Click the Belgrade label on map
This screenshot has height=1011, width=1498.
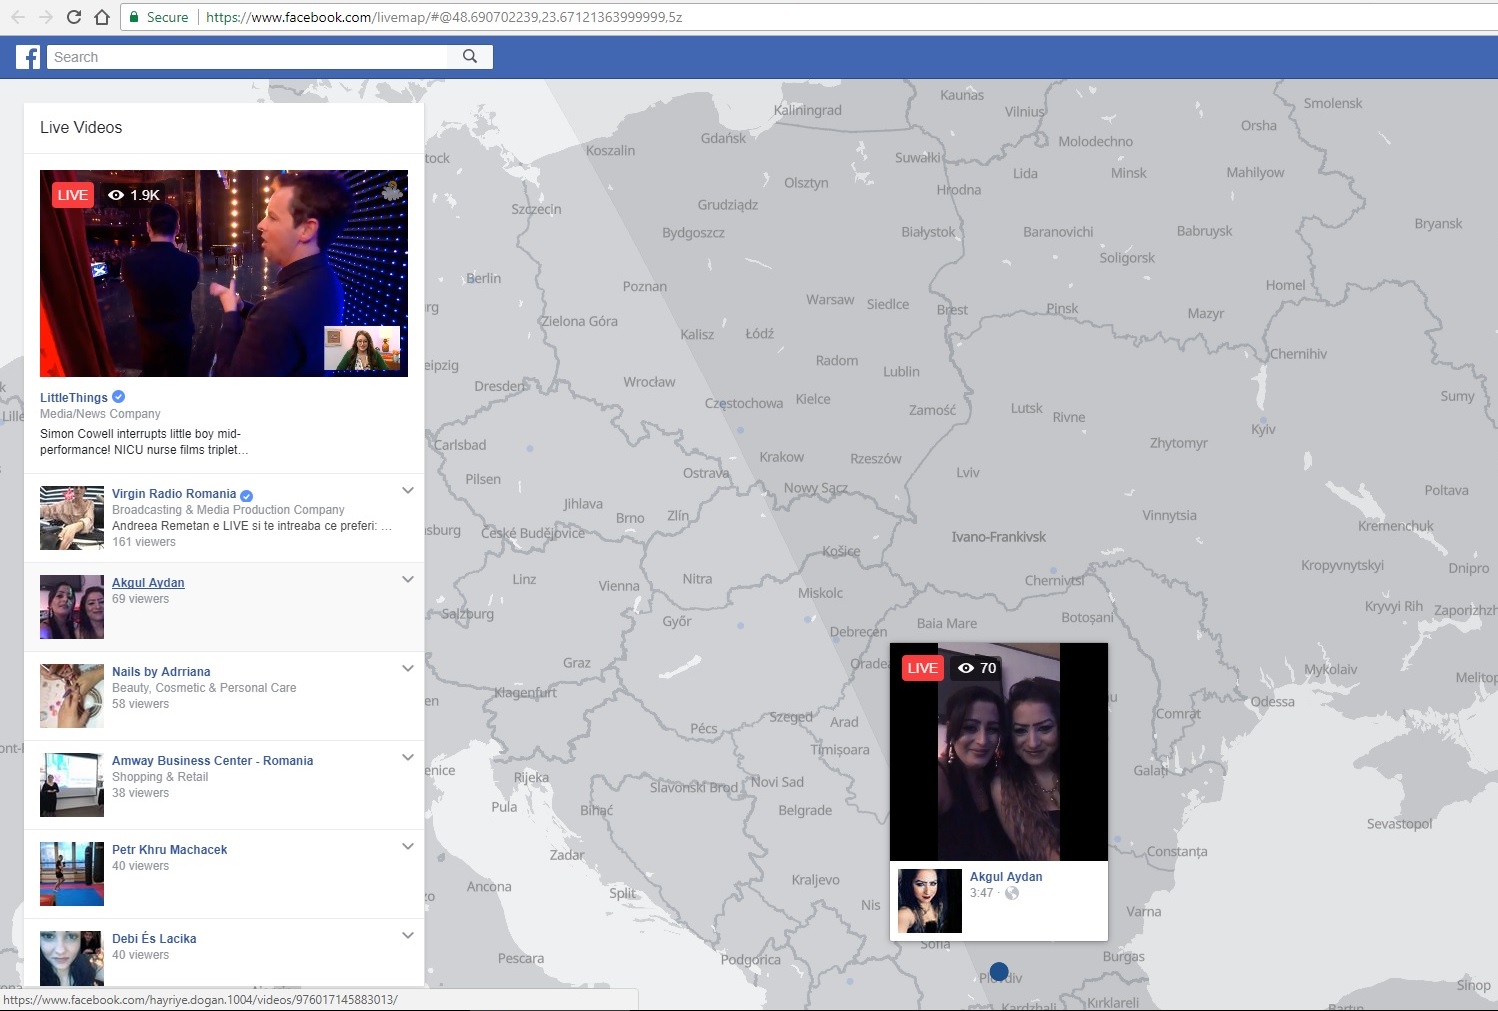805,811
